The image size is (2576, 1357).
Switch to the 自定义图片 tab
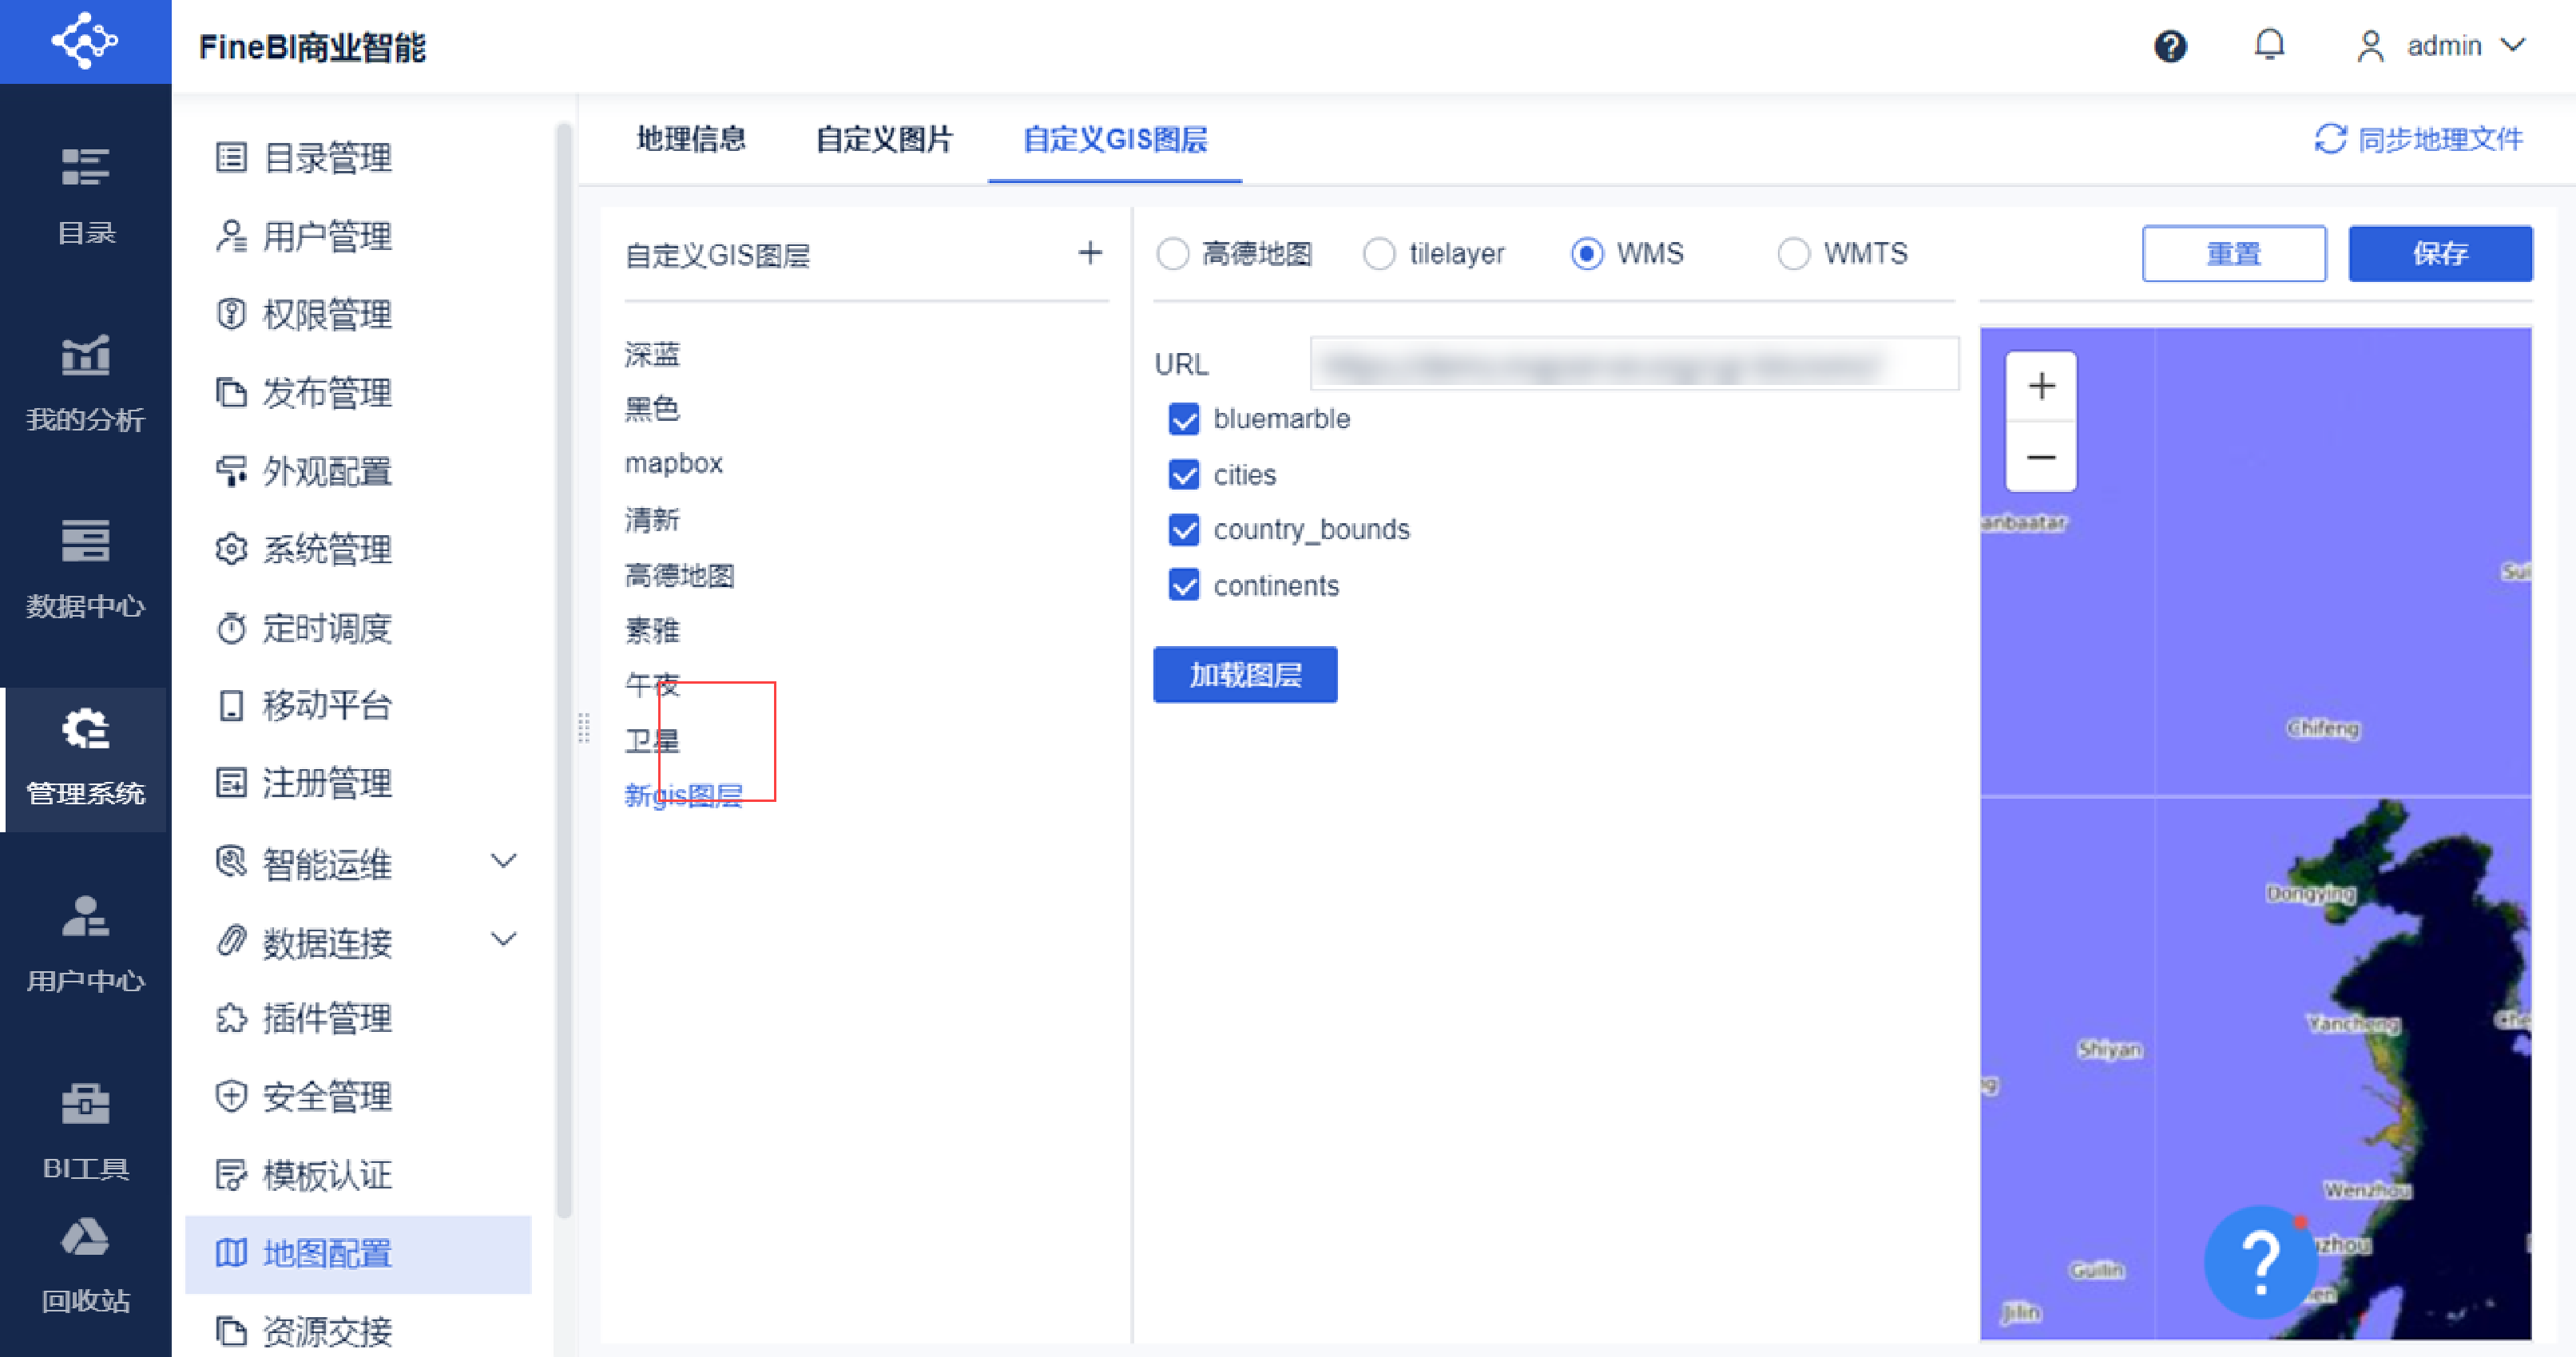pos(884,139)
